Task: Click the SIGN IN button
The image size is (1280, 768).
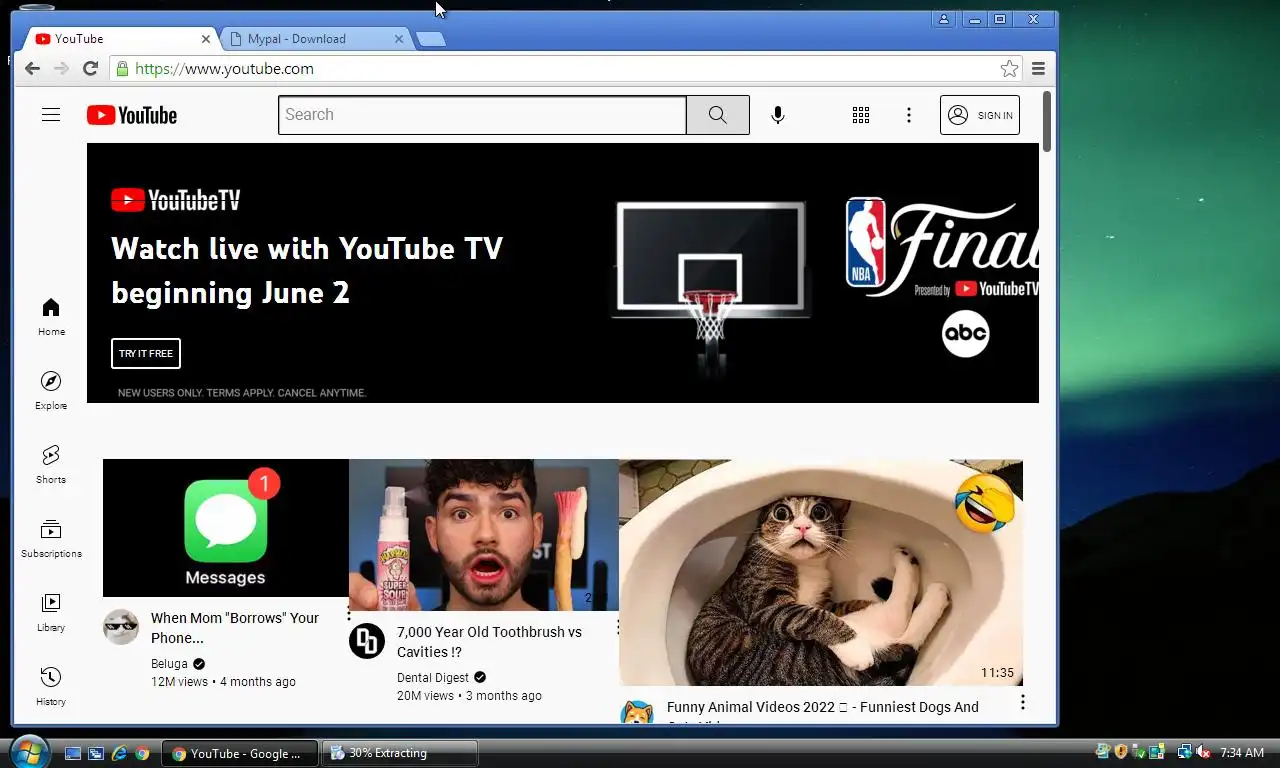Action: 980,115
